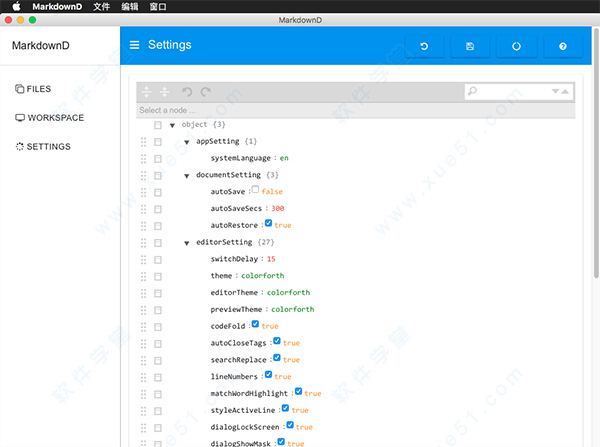Go to WORKSPACE in sidebar
Screen dimensions: 600x447
pyautogui.click(x=49, y=118)
